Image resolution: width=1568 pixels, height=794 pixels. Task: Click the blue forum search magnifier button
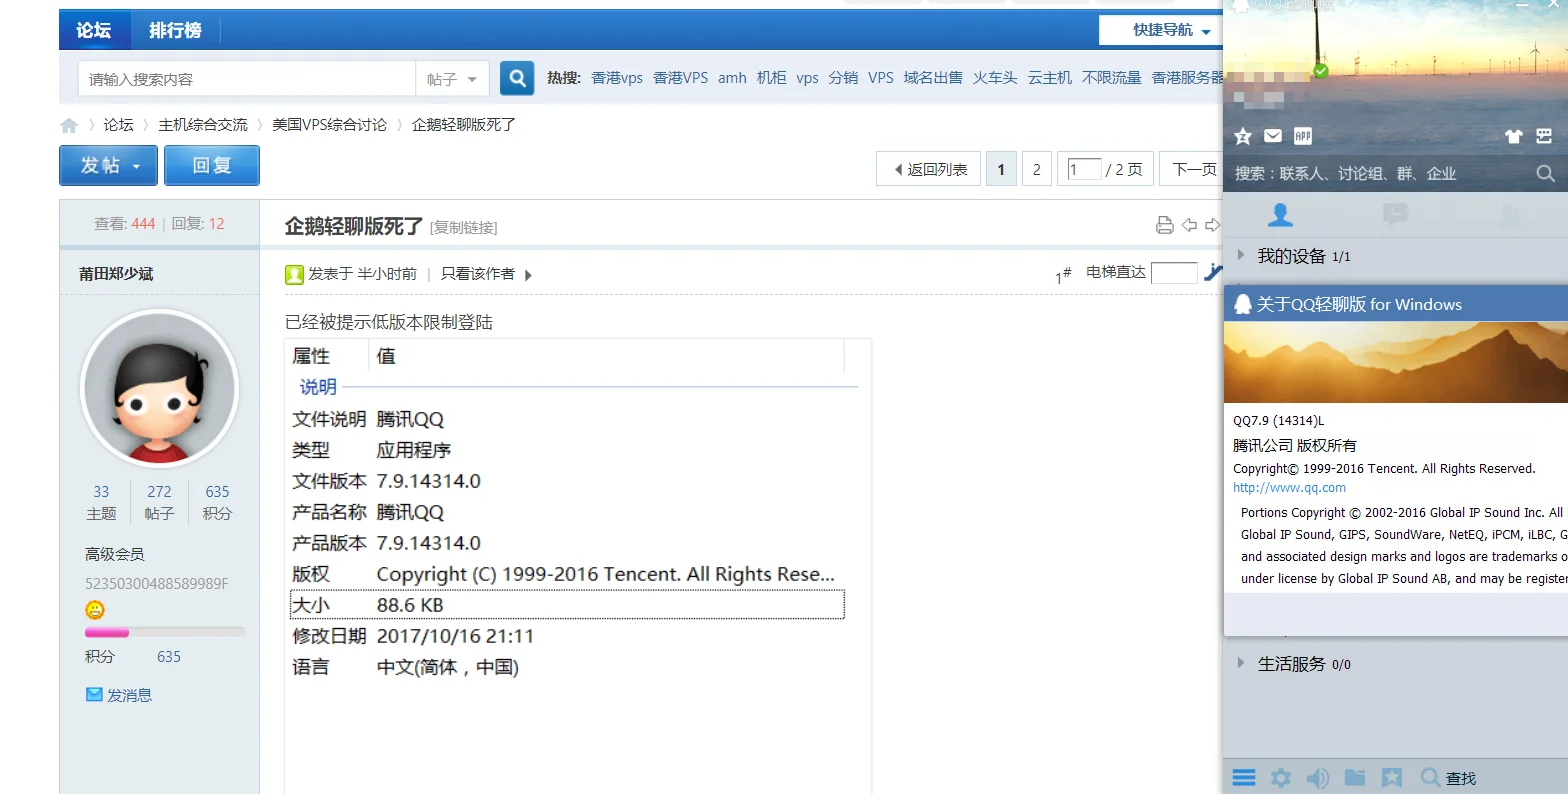(517, 78)
